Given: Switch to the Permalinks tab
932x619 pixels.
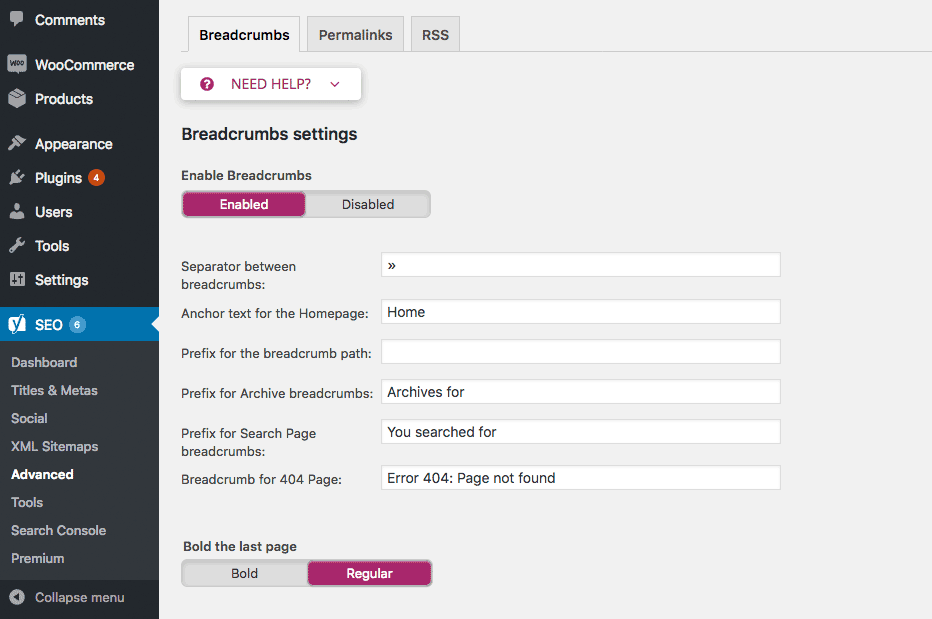Looking at the screenshot, I should click(355, 34).
